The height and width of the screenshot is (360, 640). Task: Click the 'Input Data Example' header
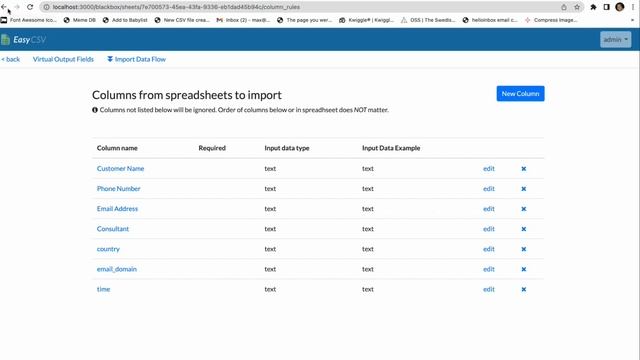coord(391,148)
